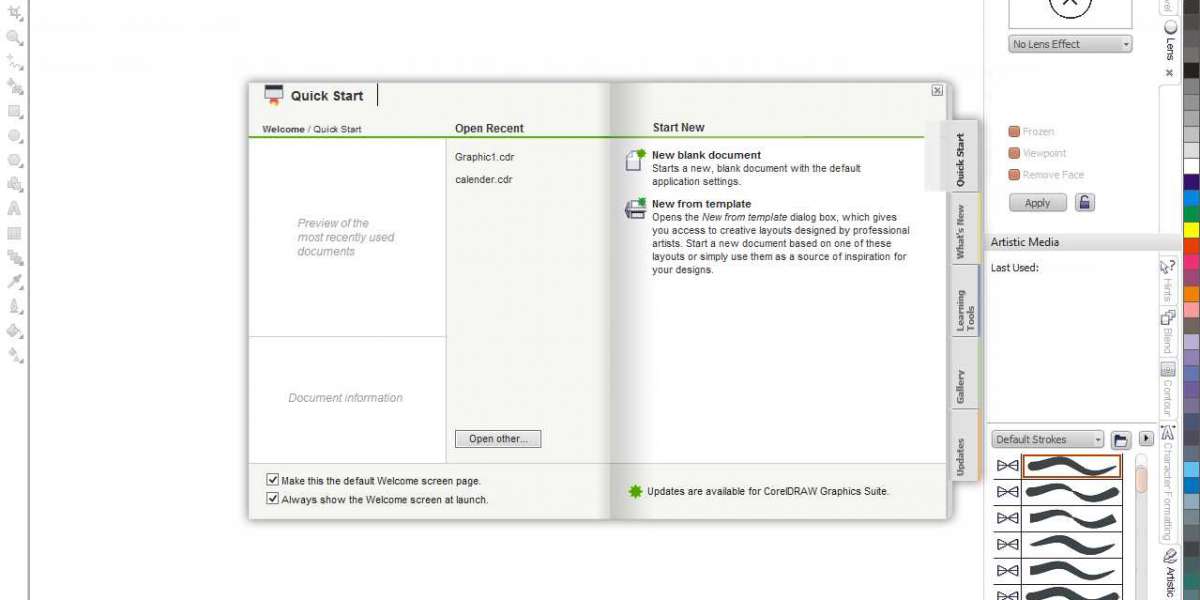
Task: Expand the Default Strokes dropdown
Action: (1047, 439)
